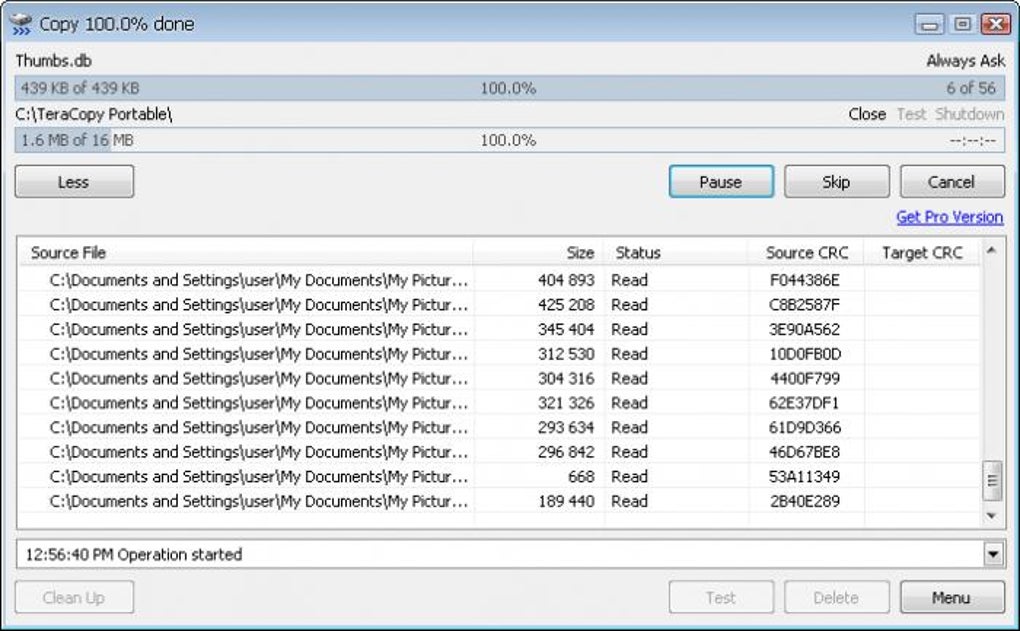Click the CRC value 62E37DF1
This screenshot has width=1020, height=631.
(x=804, y=403)
